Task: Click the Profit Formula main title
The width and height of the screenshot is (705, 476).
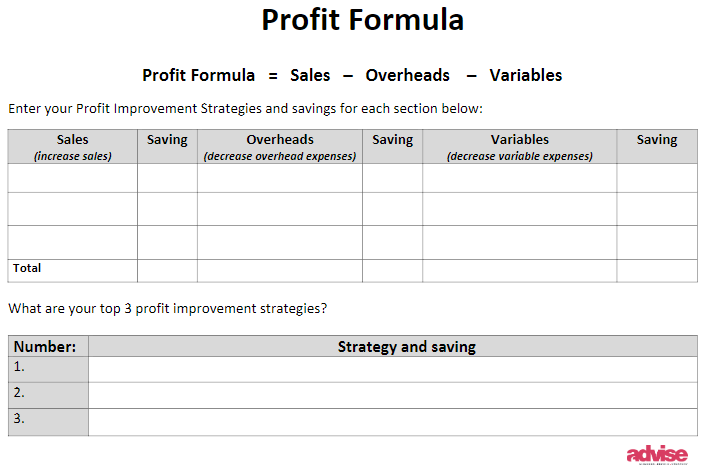Action: pyautogui.click(x=362, y=20)
